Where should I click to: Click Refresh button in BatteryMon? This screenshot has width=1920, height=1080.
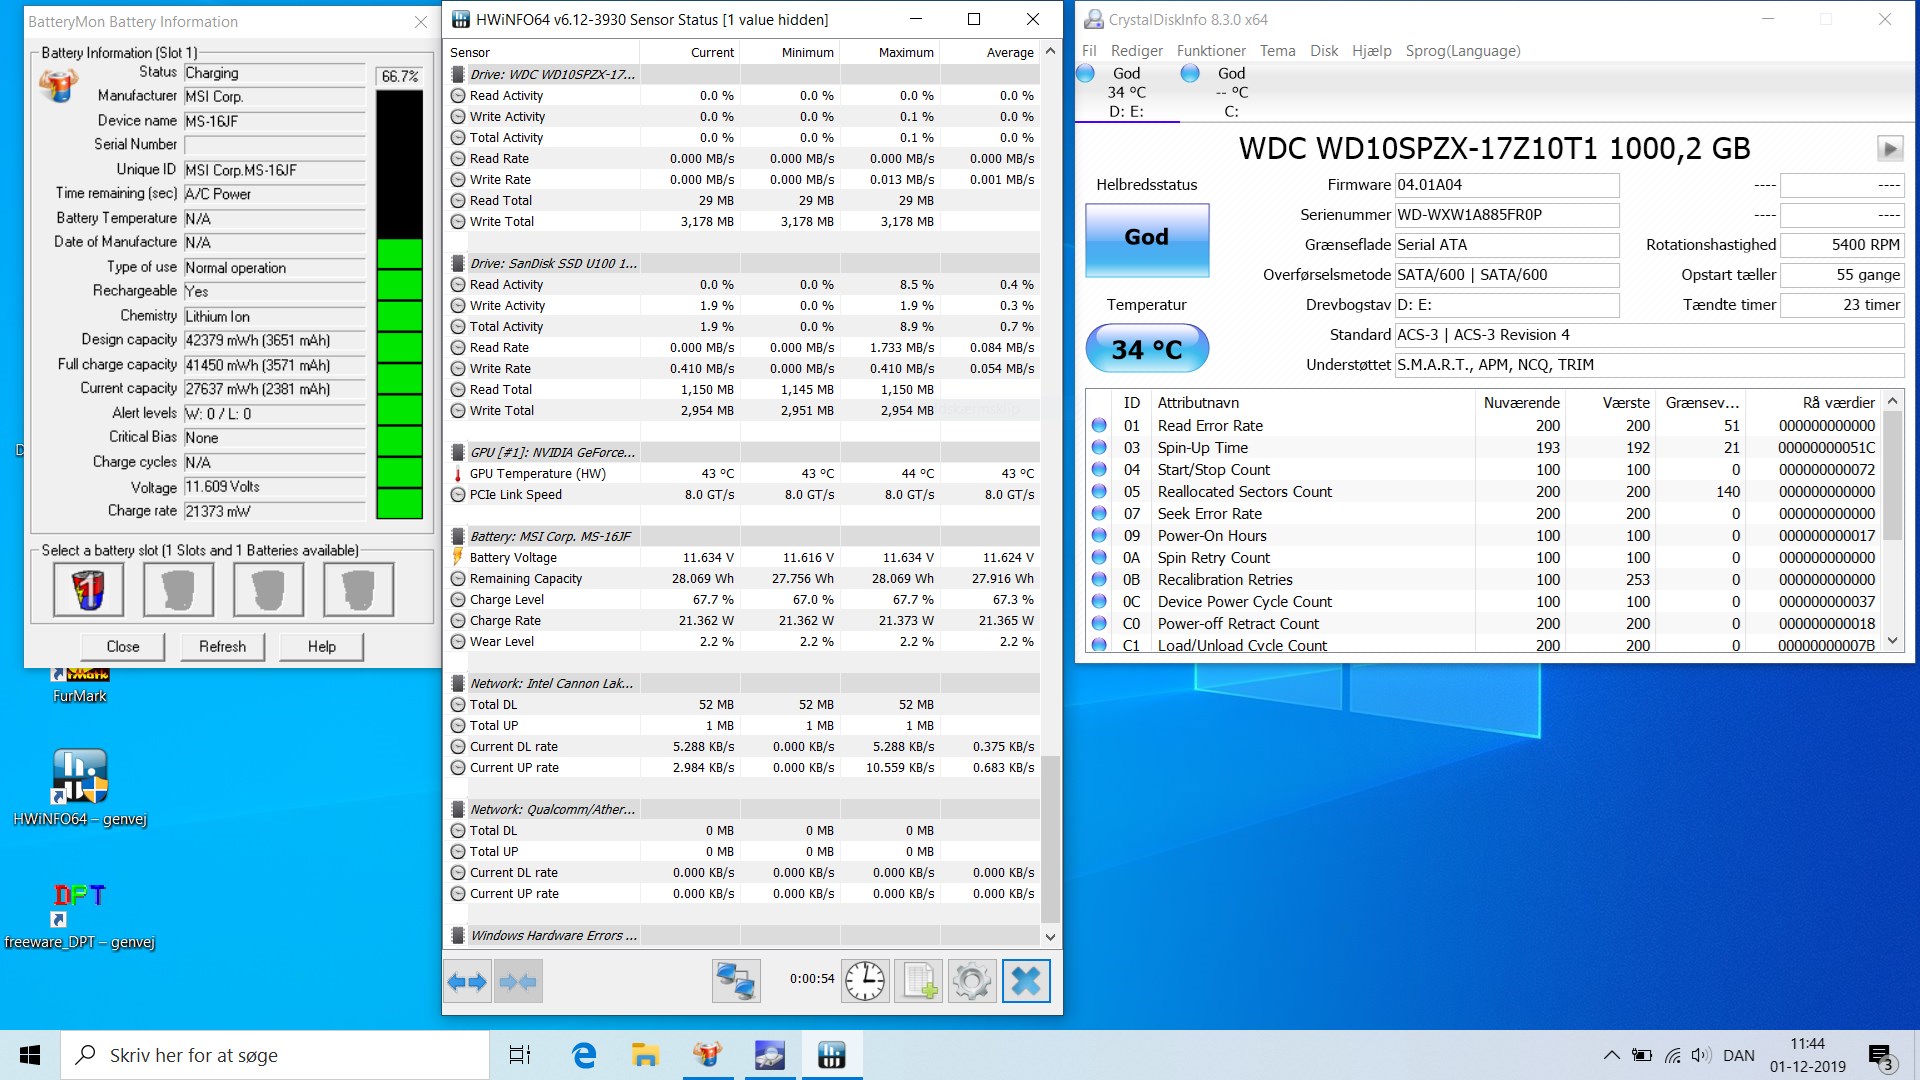[222, 647]
